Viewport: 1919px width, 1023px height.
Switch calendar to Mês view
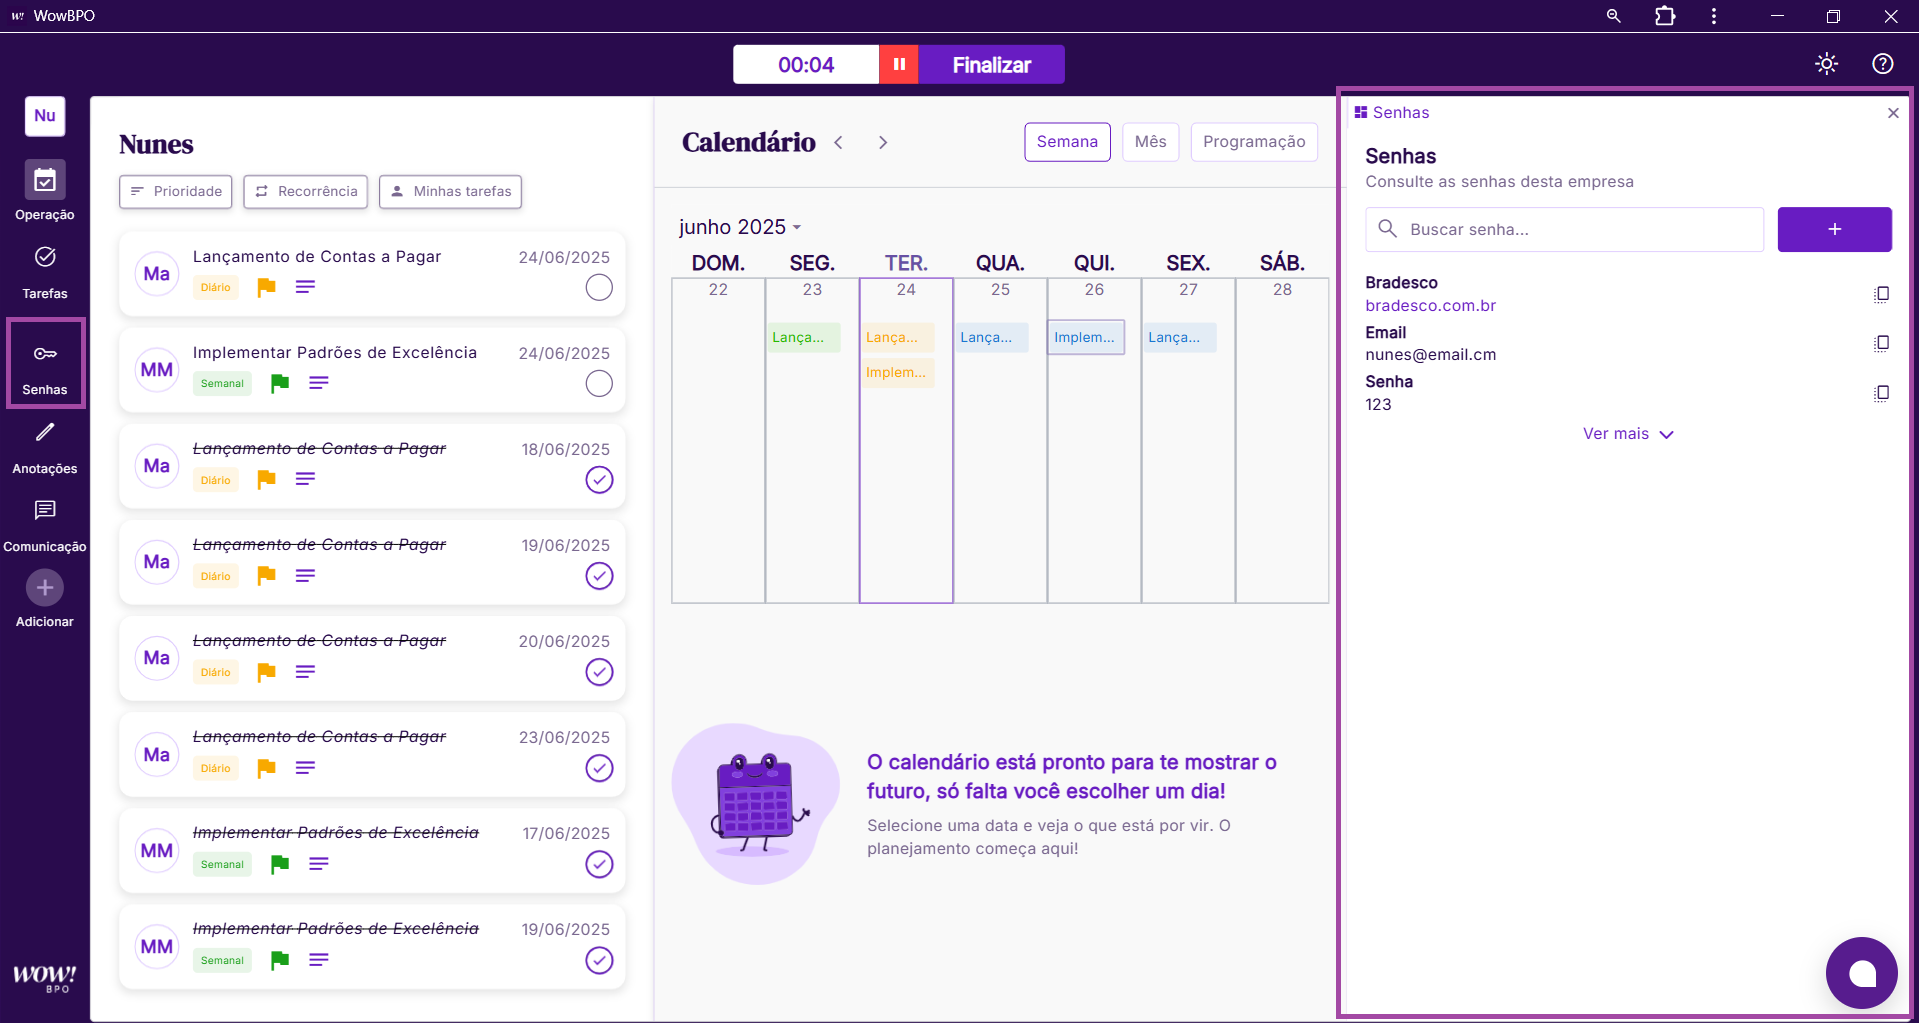[x=1150, y=142]
